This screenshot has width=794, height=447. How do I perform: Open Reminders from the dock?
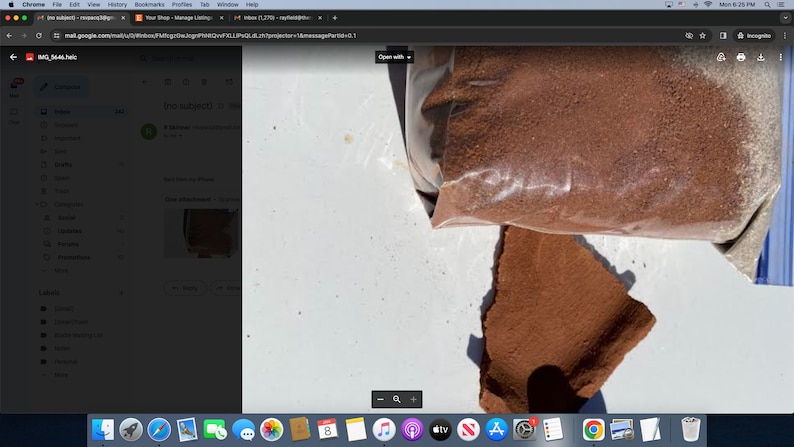click(552, 430)
